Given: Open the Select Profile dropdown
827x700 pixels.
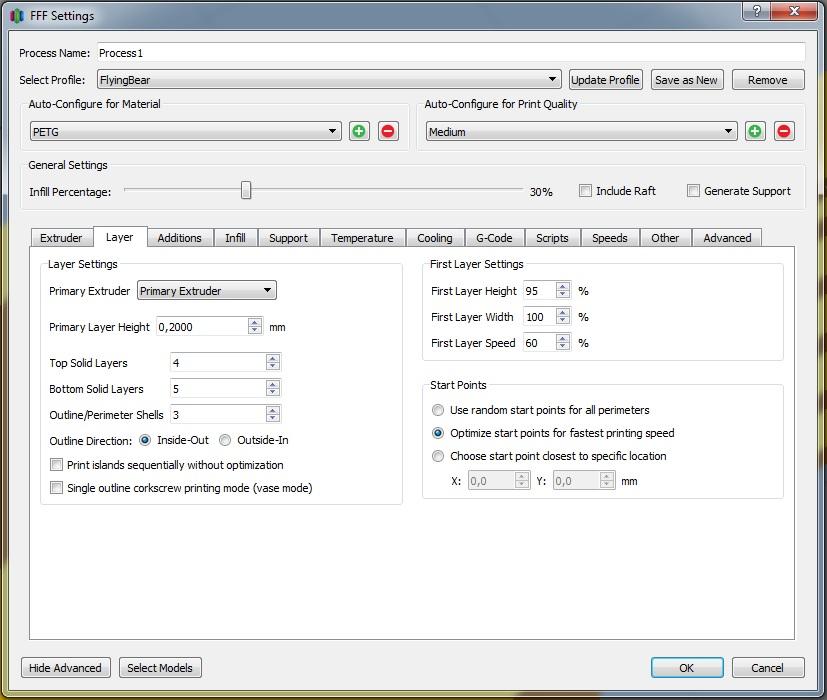Looking at the screenshot, I should point(553,80).
